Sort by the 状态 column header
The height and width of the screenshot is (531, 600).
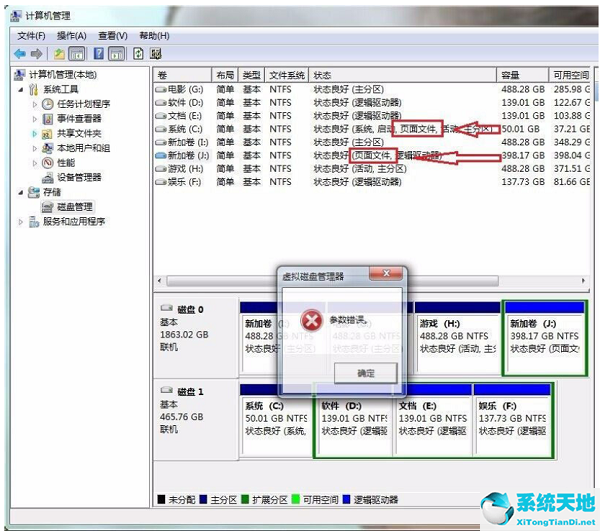403,75
